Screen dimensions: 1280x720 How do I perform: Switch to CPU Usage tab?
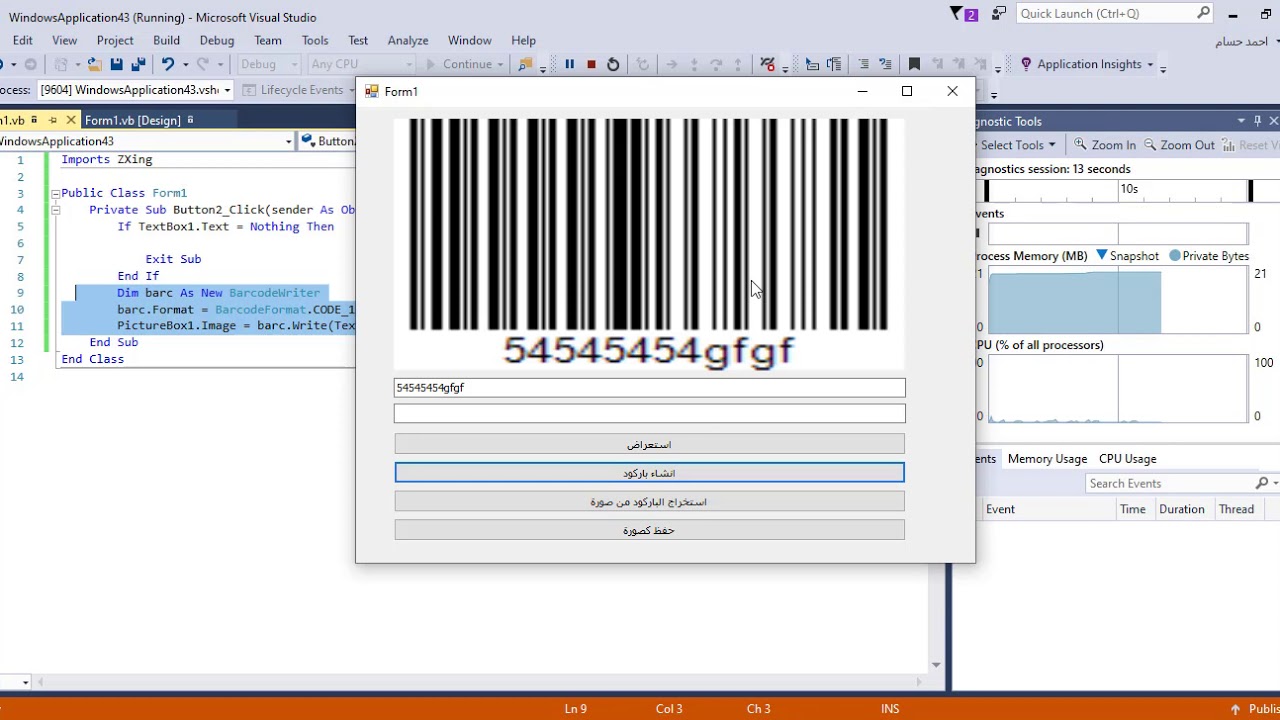click(x=1127, y=459)
